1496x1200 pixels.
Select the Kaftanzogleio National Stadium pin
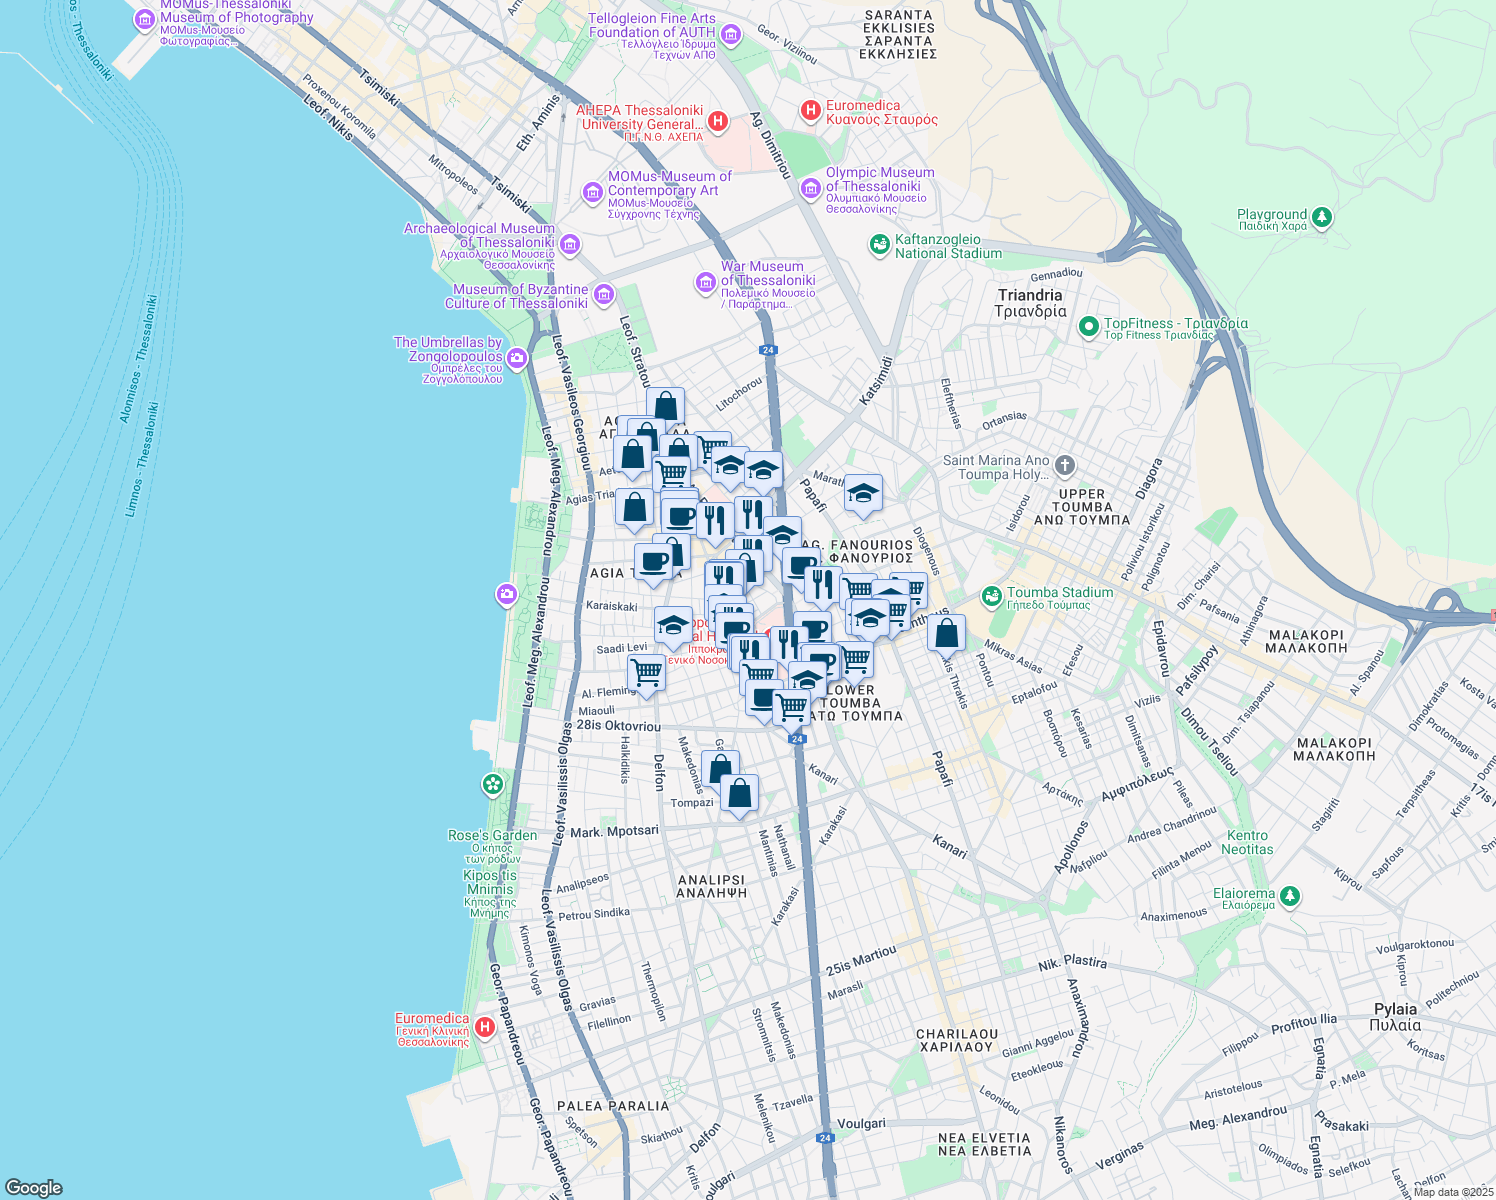(x=880, y=245)
